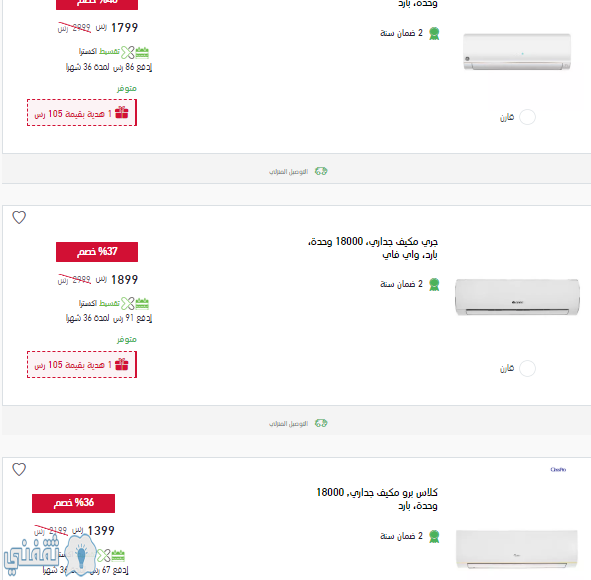Add Class Pro AC to wishlist heart
Image resolution: width=591 pixels, height=580 pixels.
pyautogui.click(x=19, y=469)
